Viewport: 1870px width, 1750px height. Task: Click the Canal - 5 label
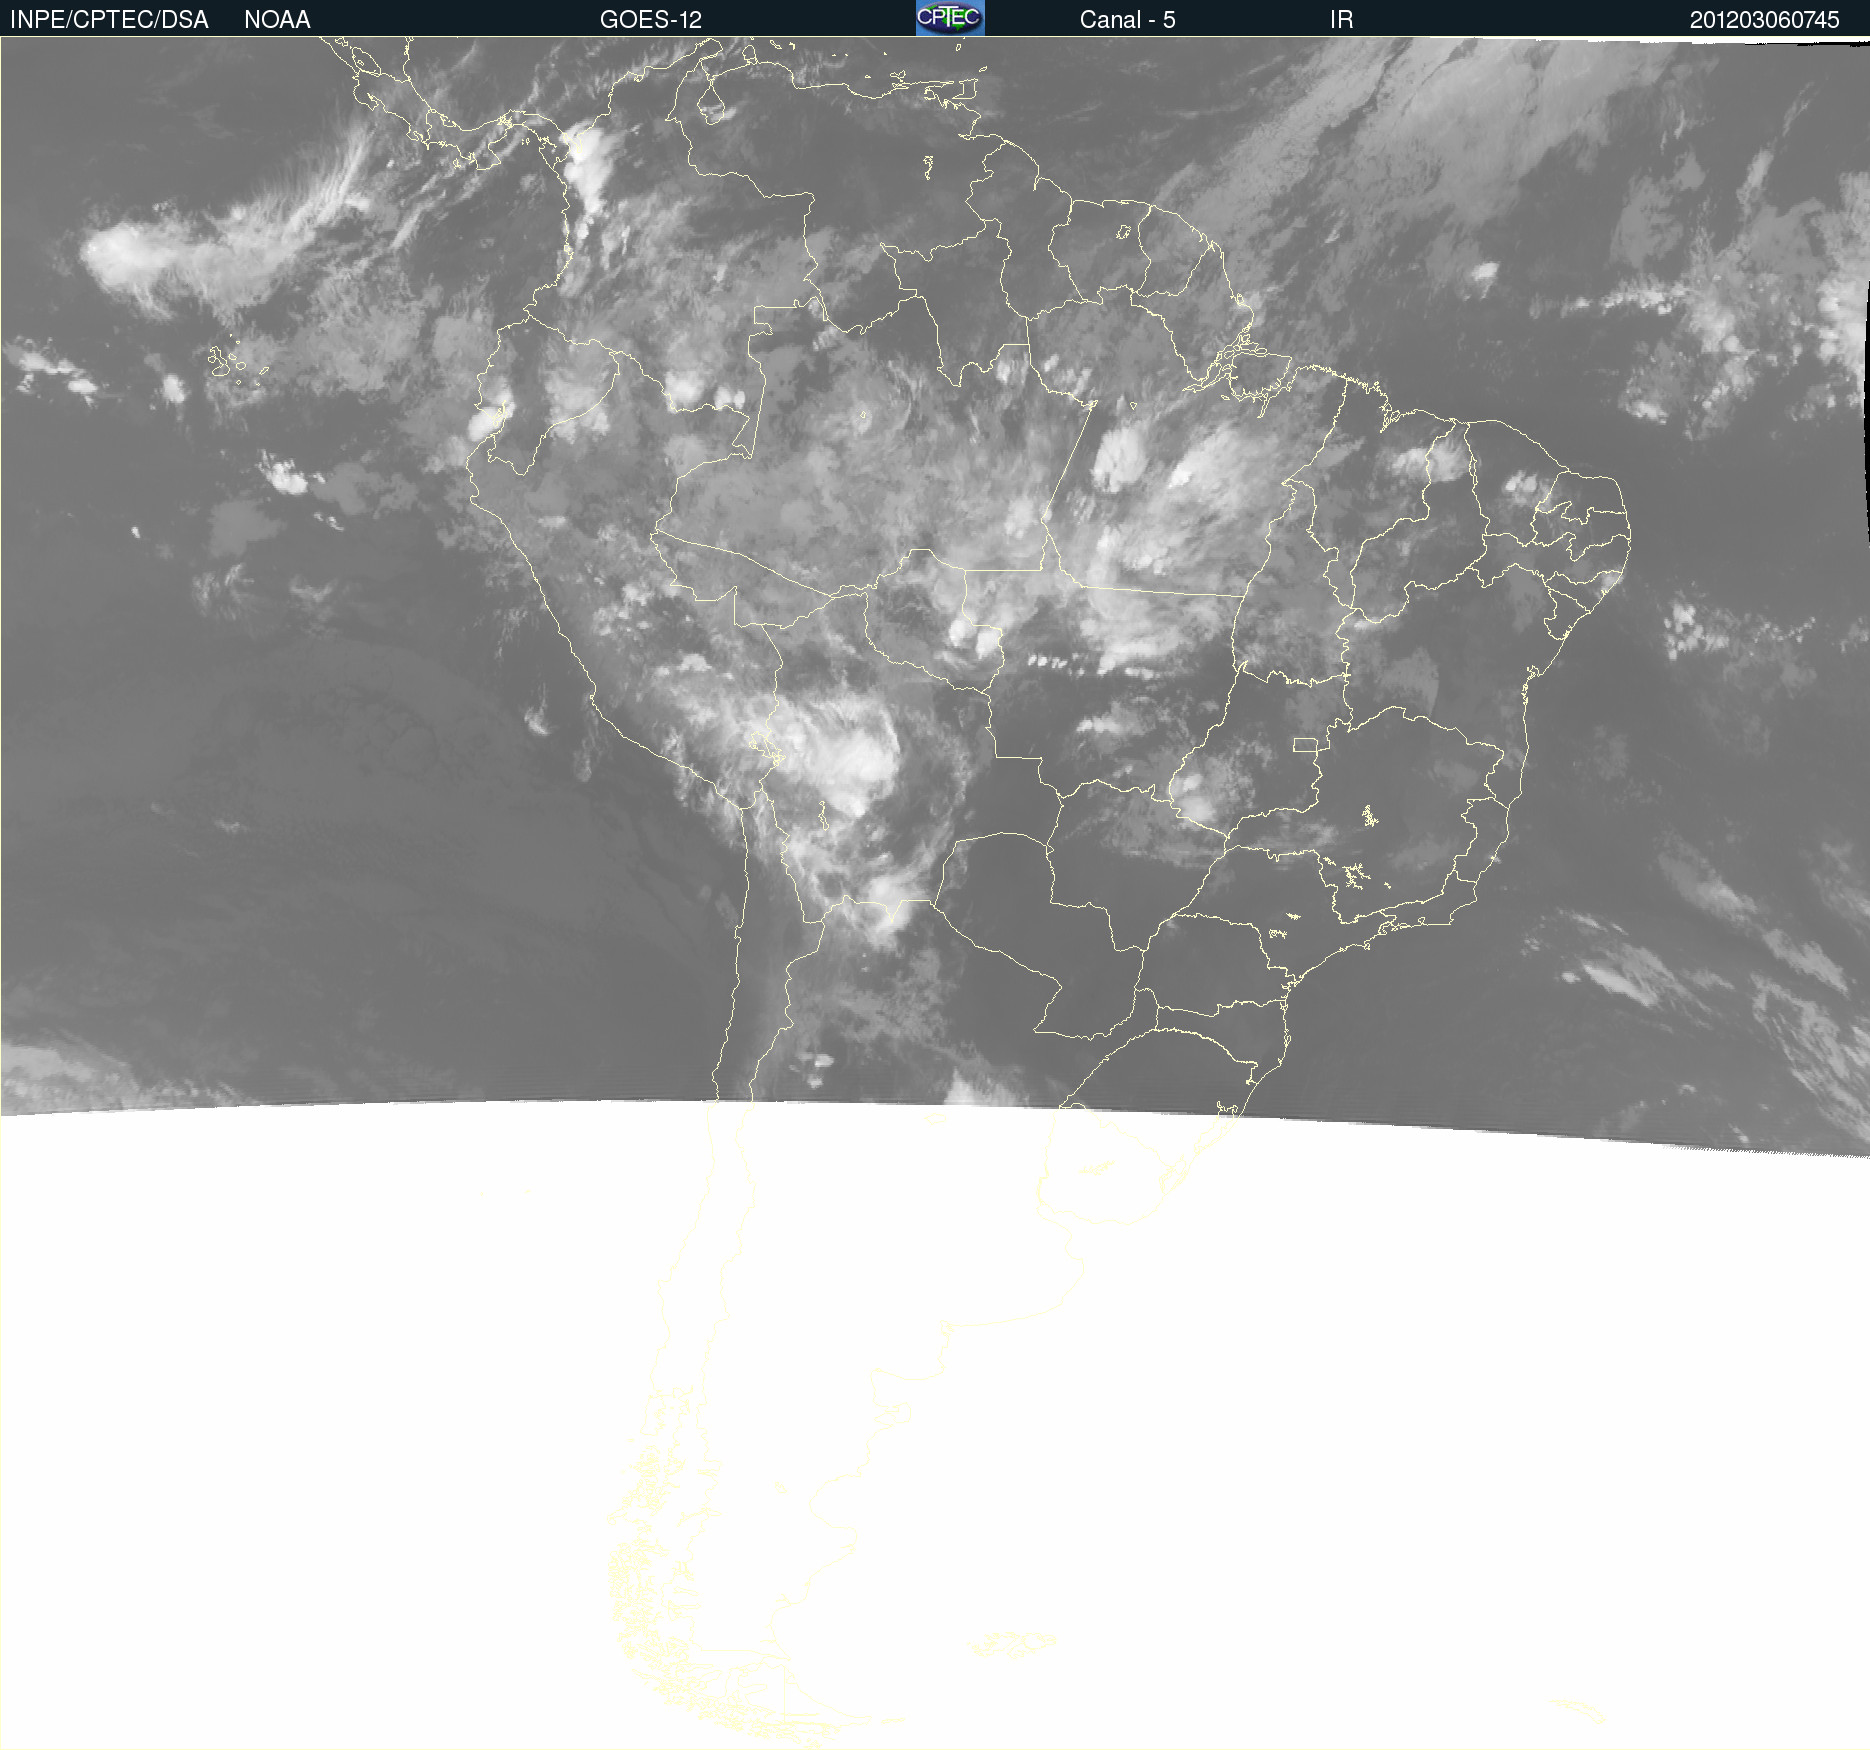pyautogui.click(x=1127, y=20)
